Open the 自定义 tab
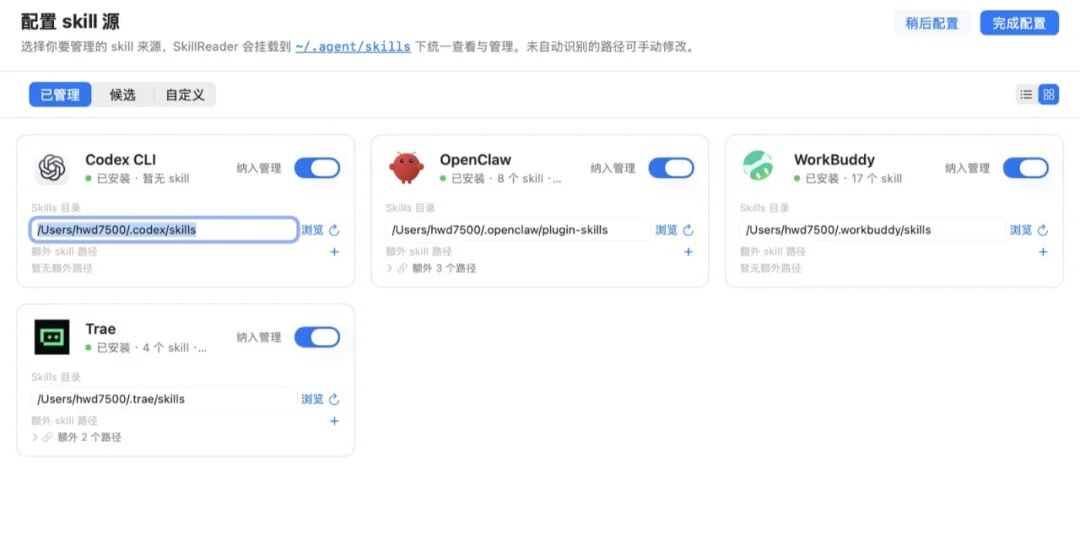The image size is (1080, 560). tap(185, 94)
